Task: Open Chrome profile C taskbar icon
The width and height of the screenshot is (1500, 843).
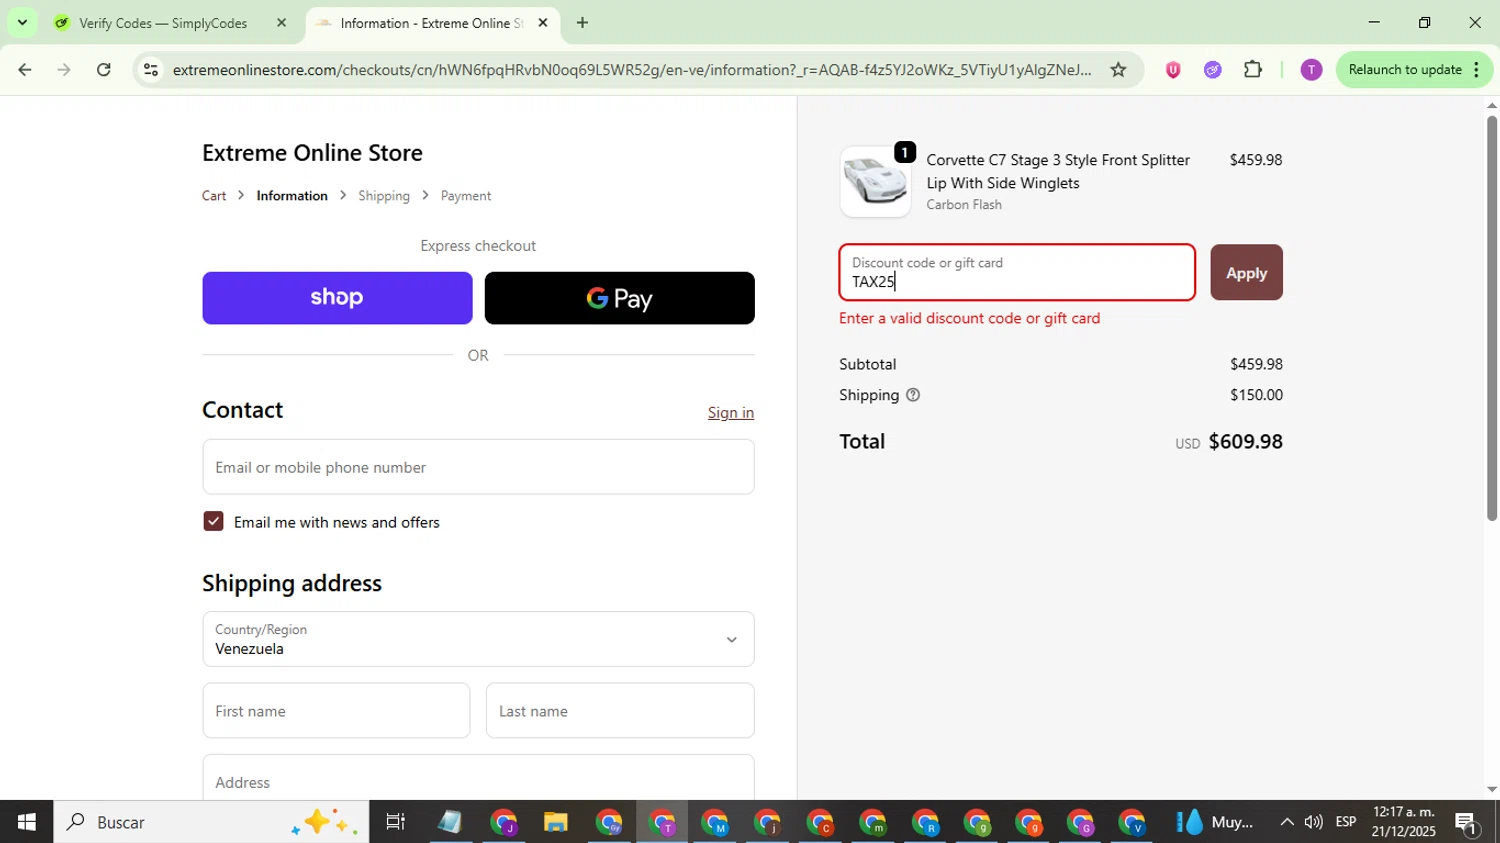Action: click(x=820, y=822)
